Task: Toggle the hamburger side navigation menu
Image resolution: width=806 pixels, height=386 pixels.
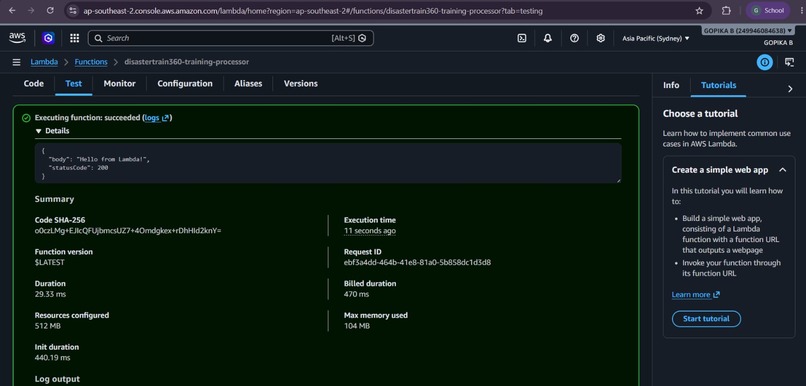Action: coord(16,62)
